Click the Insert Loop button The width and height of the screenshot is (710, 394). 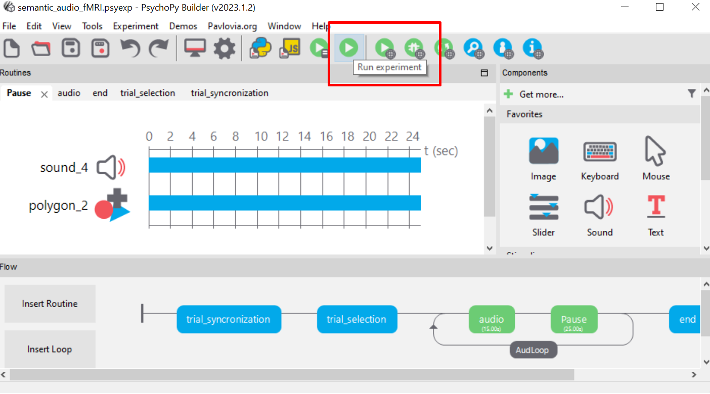(50, 349)
